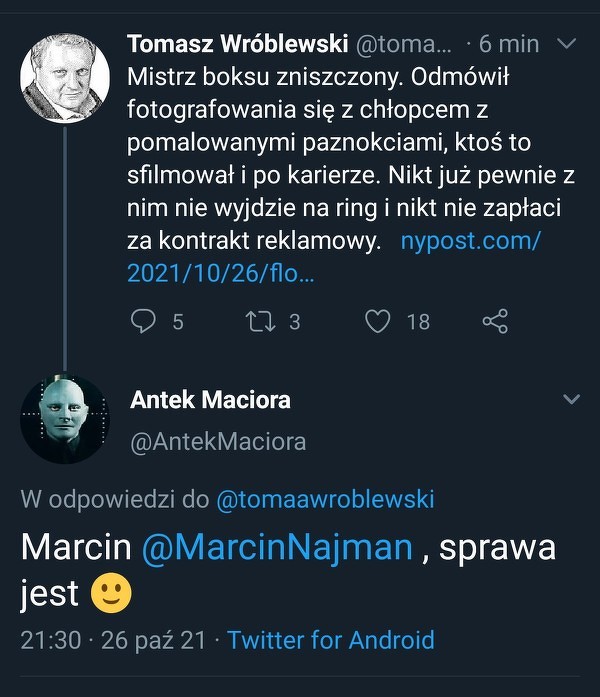The image size is (600, 697).
Task: Expand options chevron on Antek Maciora's reply
Action: pyautogui.click(x=571, y=400)
